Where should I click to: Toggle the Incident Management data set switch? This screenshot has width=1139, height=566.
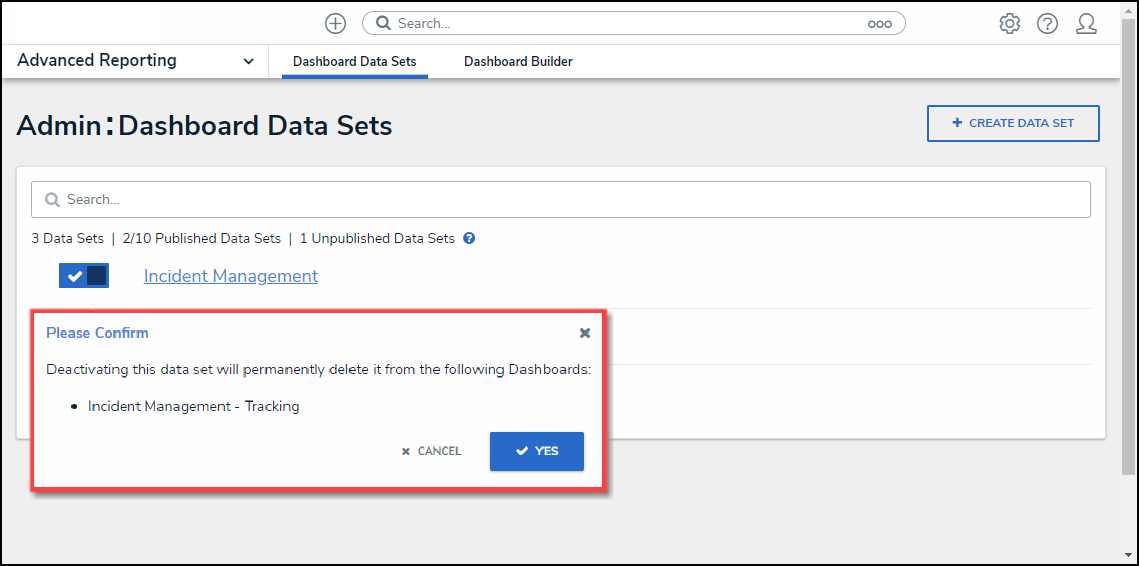84,276
